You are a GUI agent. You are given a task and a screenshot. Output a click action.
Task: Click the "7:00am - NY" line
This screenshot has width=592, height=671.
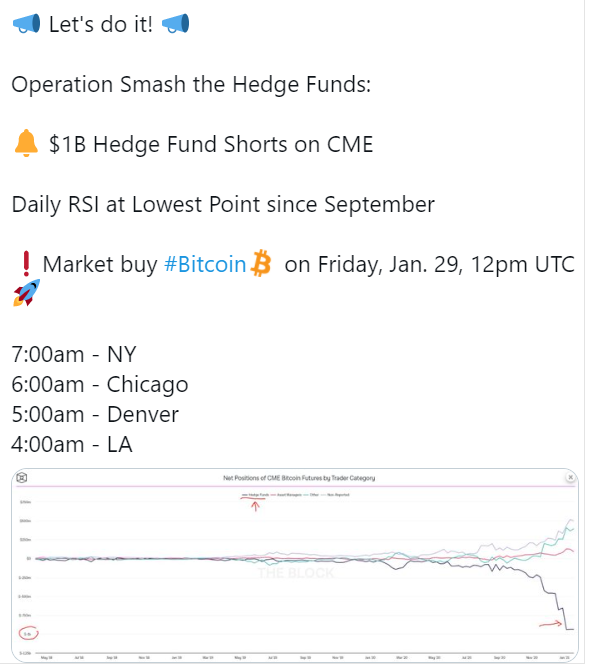74,354
